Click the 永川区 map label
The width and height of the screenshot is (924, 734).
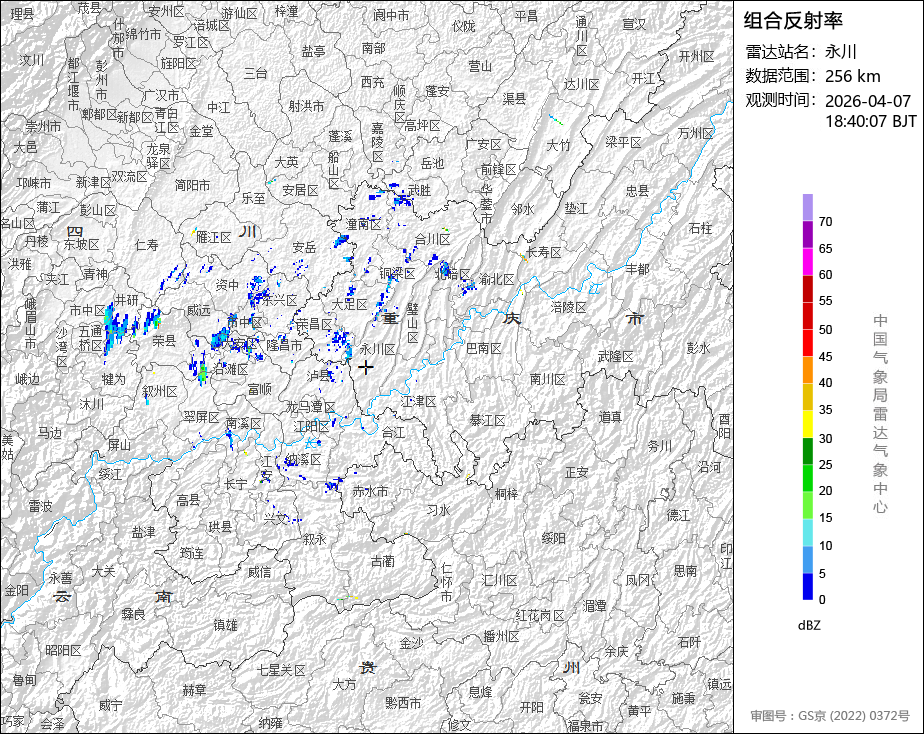[378, 349]
